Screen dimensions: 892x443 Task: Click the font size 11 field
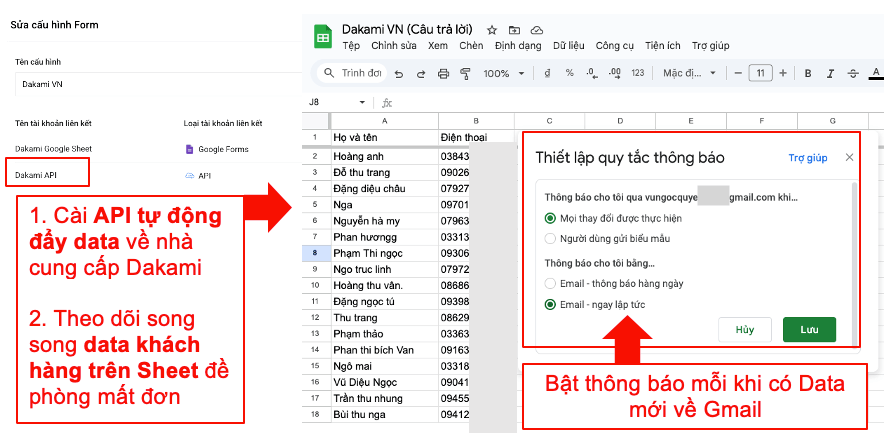pos(761,73)
